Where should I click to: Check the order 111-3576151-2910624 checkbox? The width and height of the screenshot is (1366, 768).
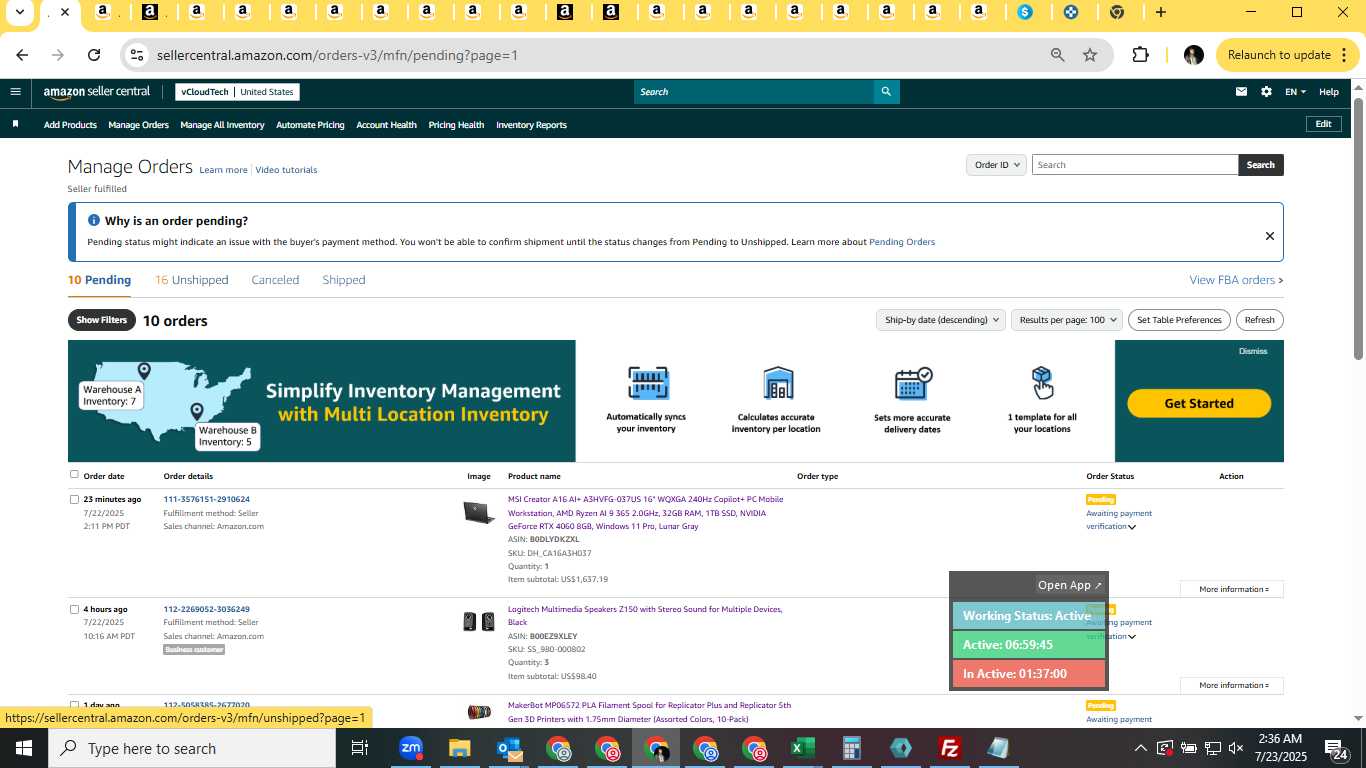coord(74,499)
